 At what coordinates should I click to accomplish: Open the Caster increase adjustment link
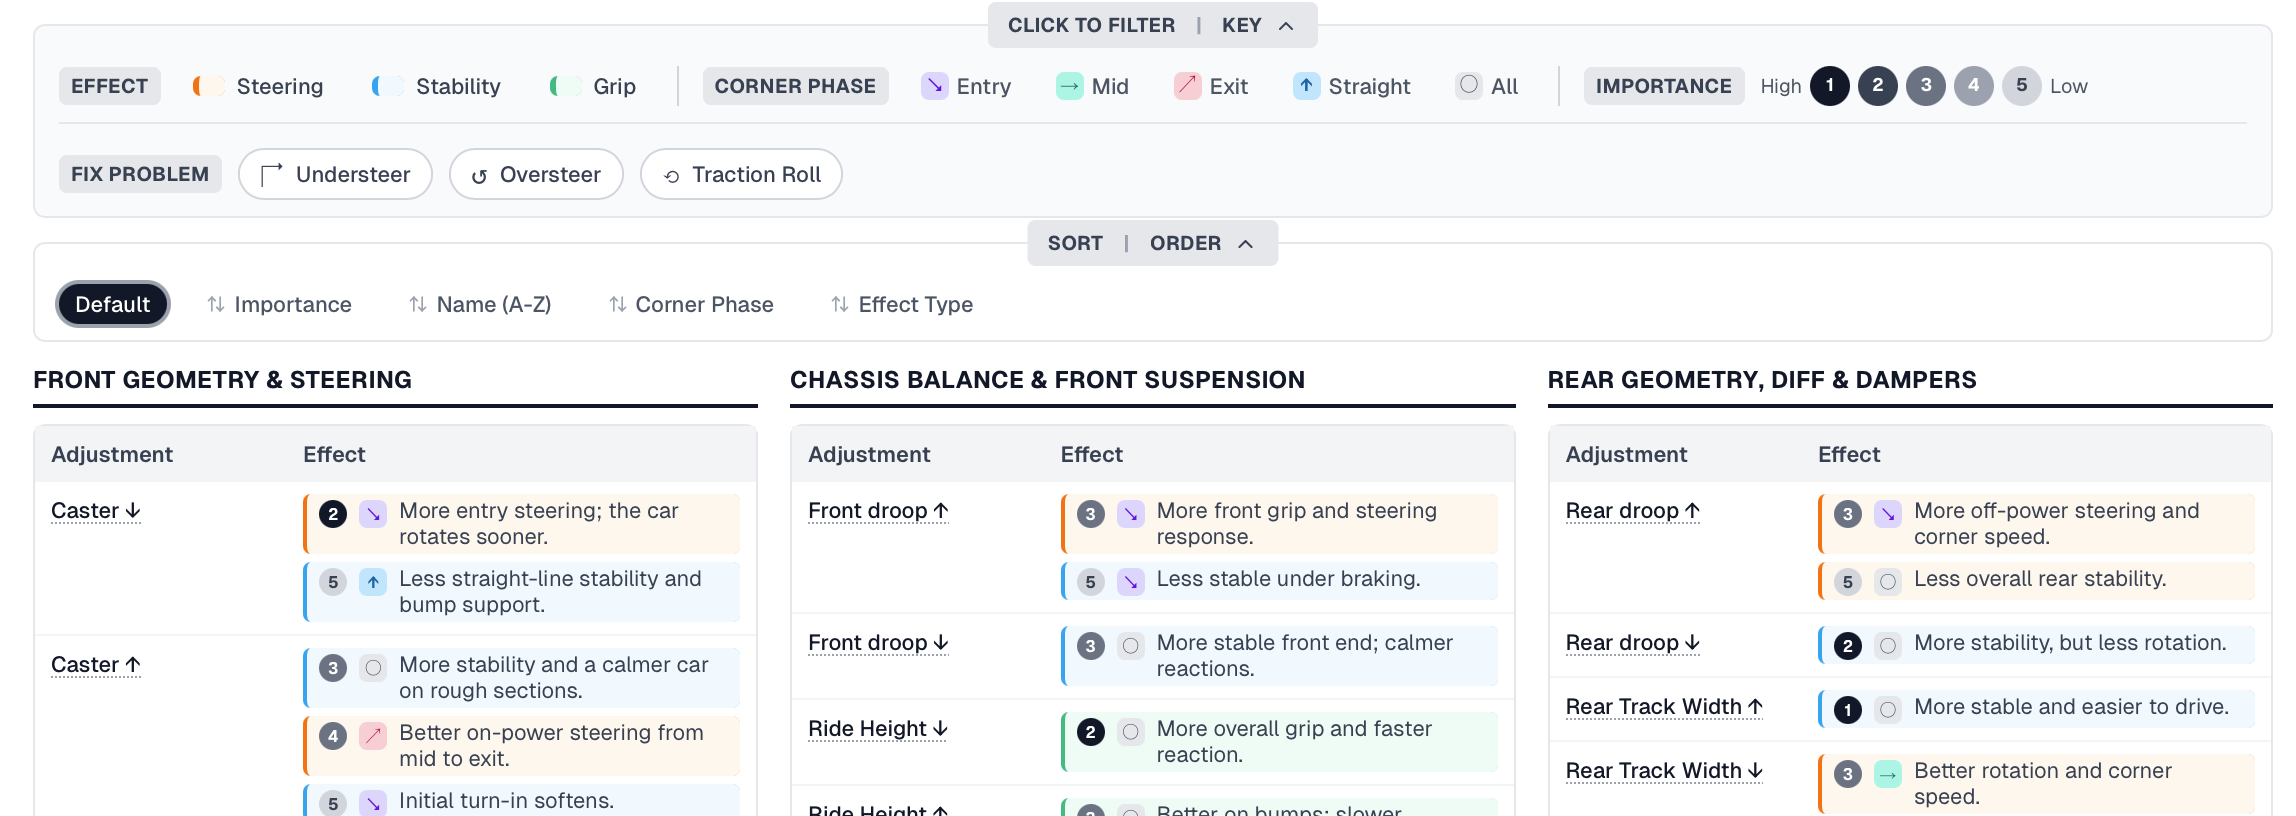coord(96,665)
